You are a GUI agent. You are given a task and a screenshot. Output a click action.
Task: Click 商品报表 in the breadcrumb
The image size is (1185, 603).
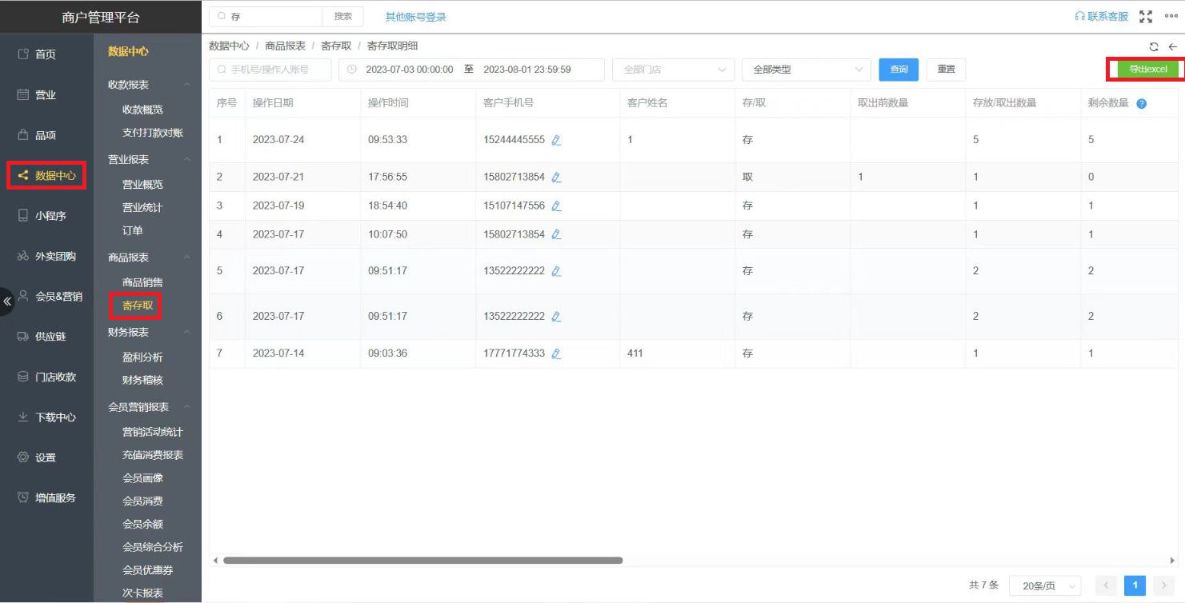pos(285,46)
